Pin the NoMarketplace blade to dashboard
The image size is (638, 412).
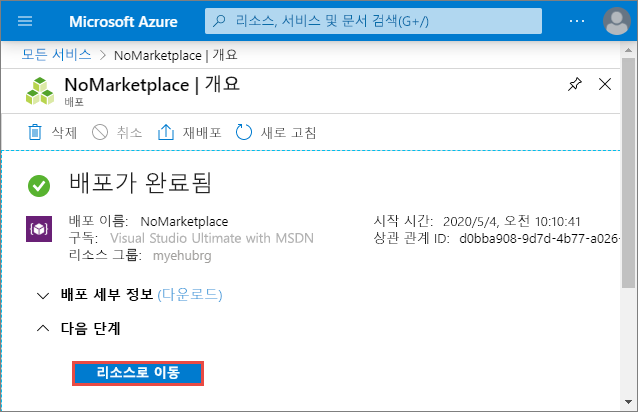pyautogui.click(x=575, y=85)
